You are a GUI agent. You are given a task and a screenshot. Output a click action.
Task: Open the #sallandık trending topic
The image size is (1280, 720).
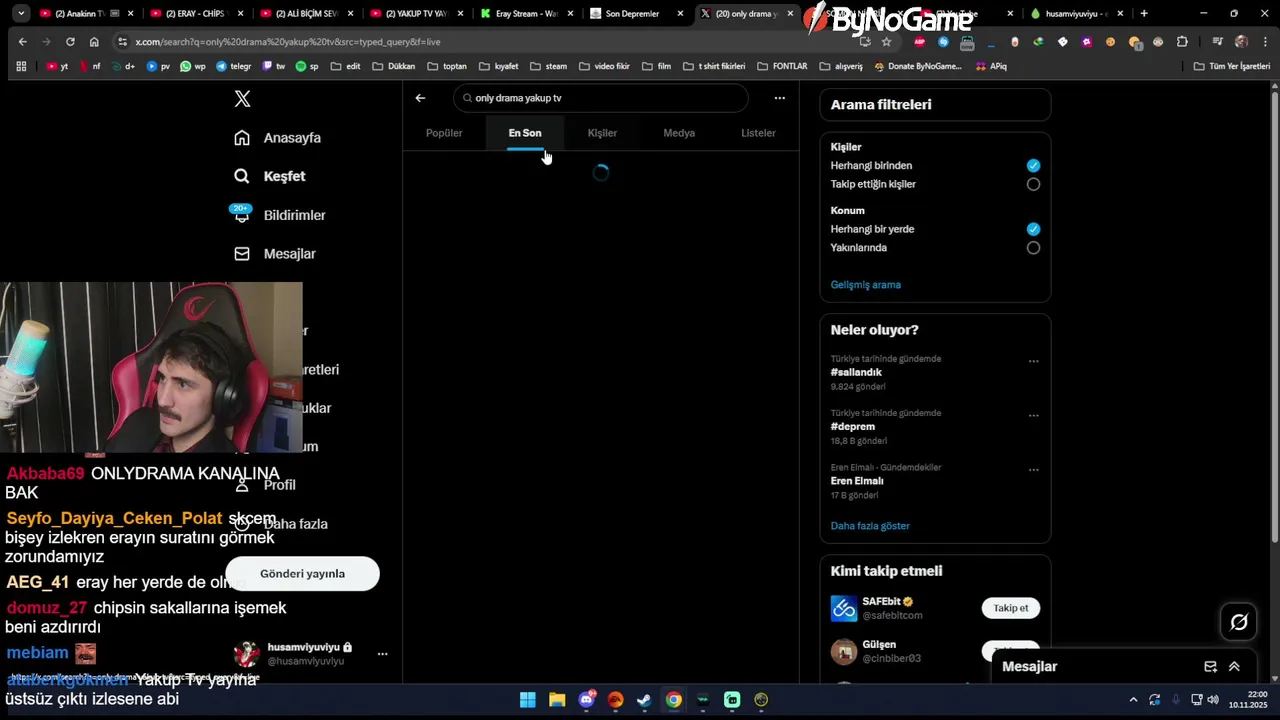click(x=856, y=372)
